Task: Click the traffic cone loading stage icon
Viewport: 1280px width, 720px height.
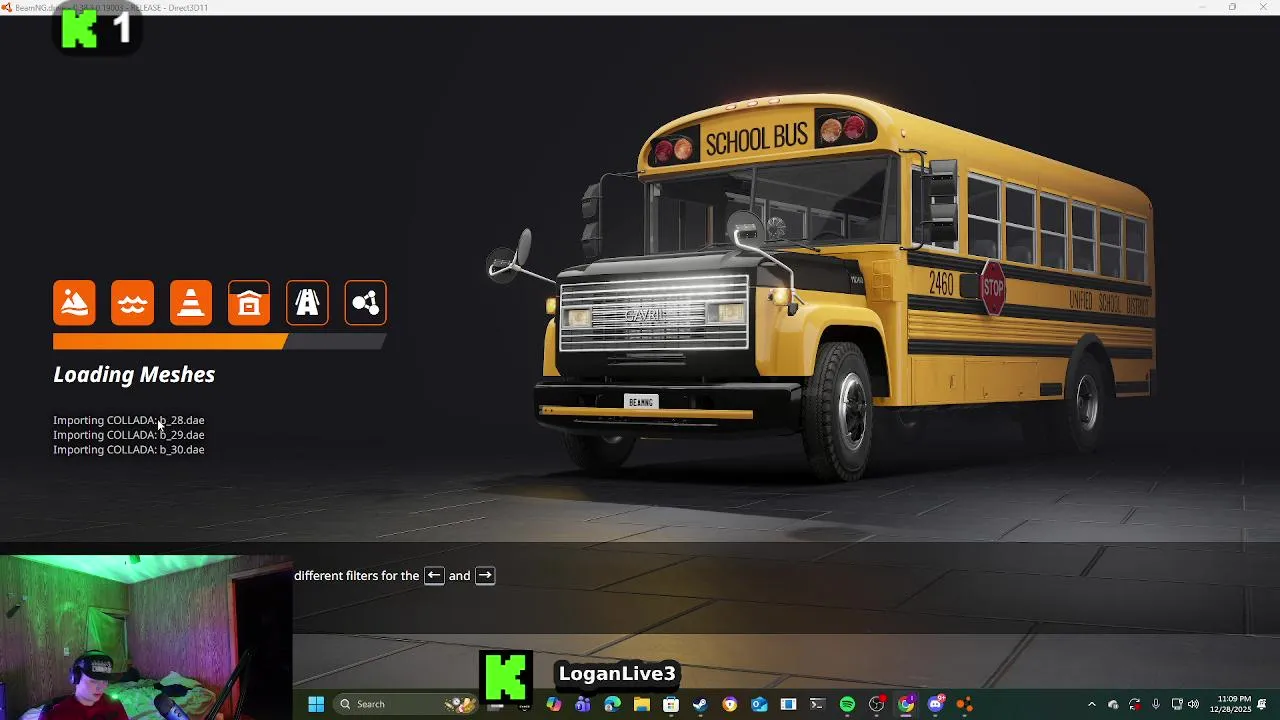Action: (x=190, y=303)
